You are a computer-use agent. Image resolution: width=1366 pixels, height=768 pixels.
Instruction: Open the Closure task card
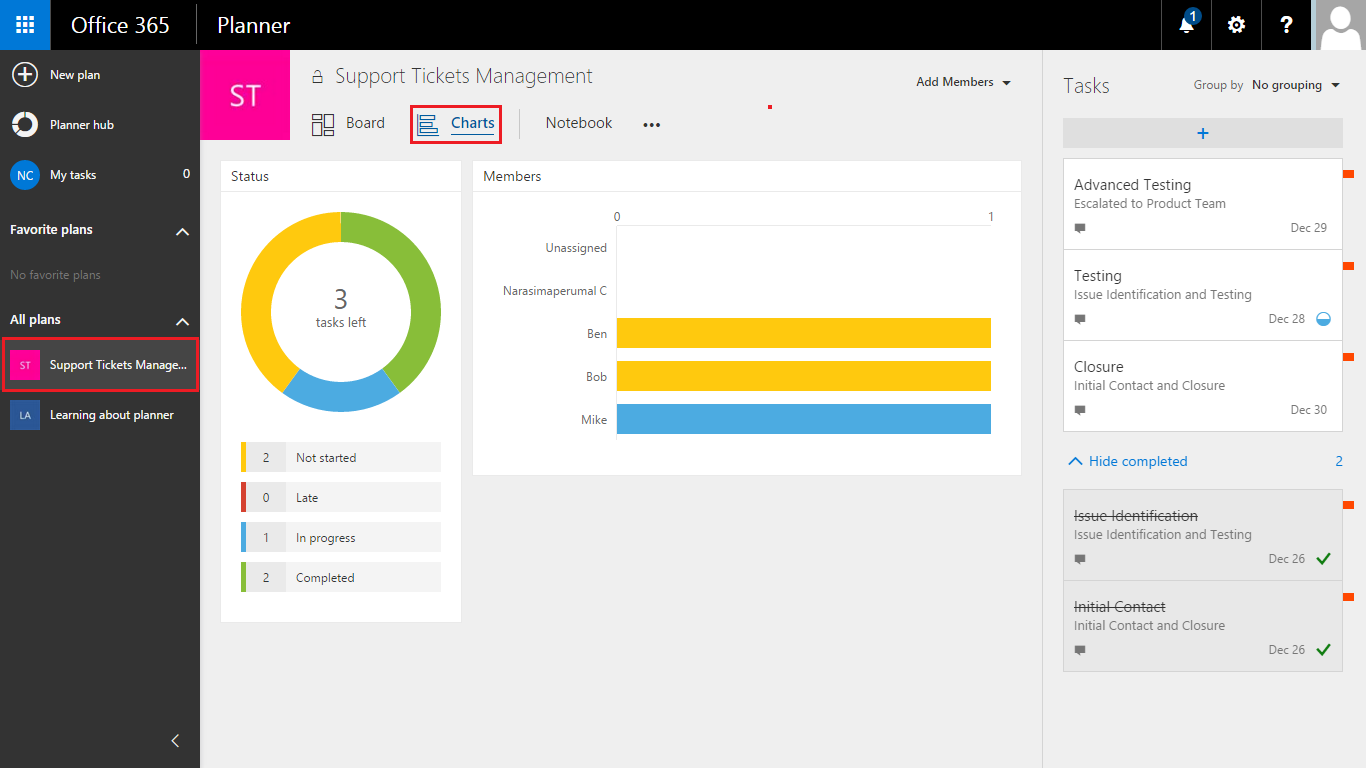[1203, 386]
